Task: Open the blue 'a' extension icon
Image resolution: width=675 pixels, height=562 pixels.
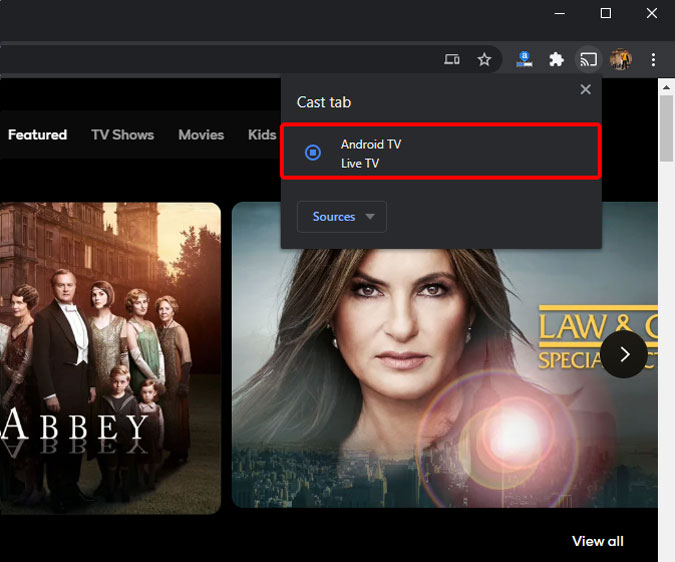Action: click(524, 59)
